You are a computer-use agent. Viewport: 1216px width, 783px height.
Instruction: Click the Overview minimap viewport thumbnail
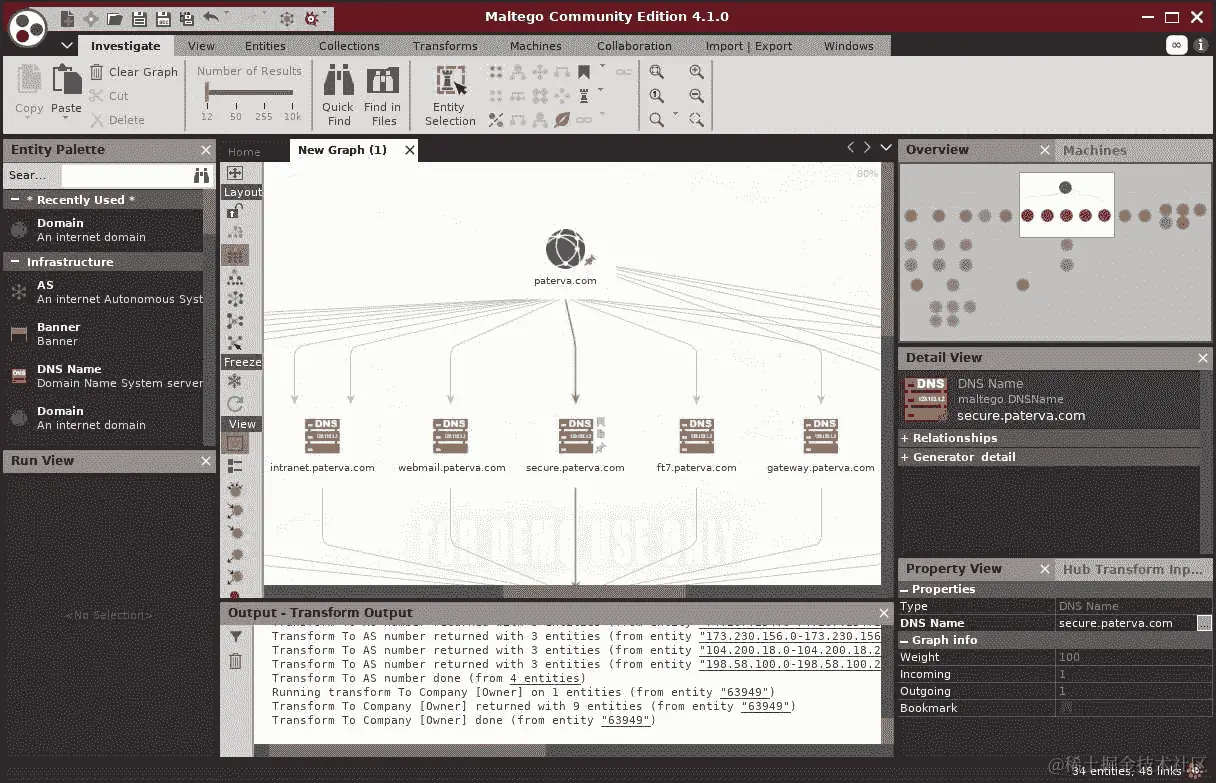coord(1066,205)
